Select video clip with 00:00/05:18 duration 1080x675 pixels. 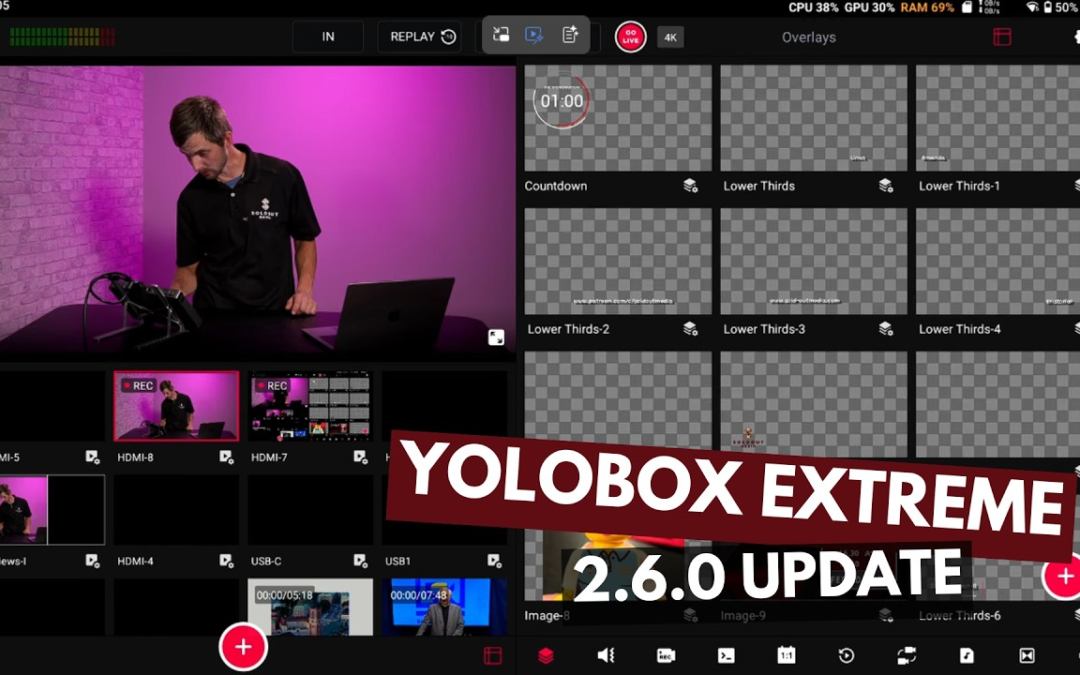310,607
